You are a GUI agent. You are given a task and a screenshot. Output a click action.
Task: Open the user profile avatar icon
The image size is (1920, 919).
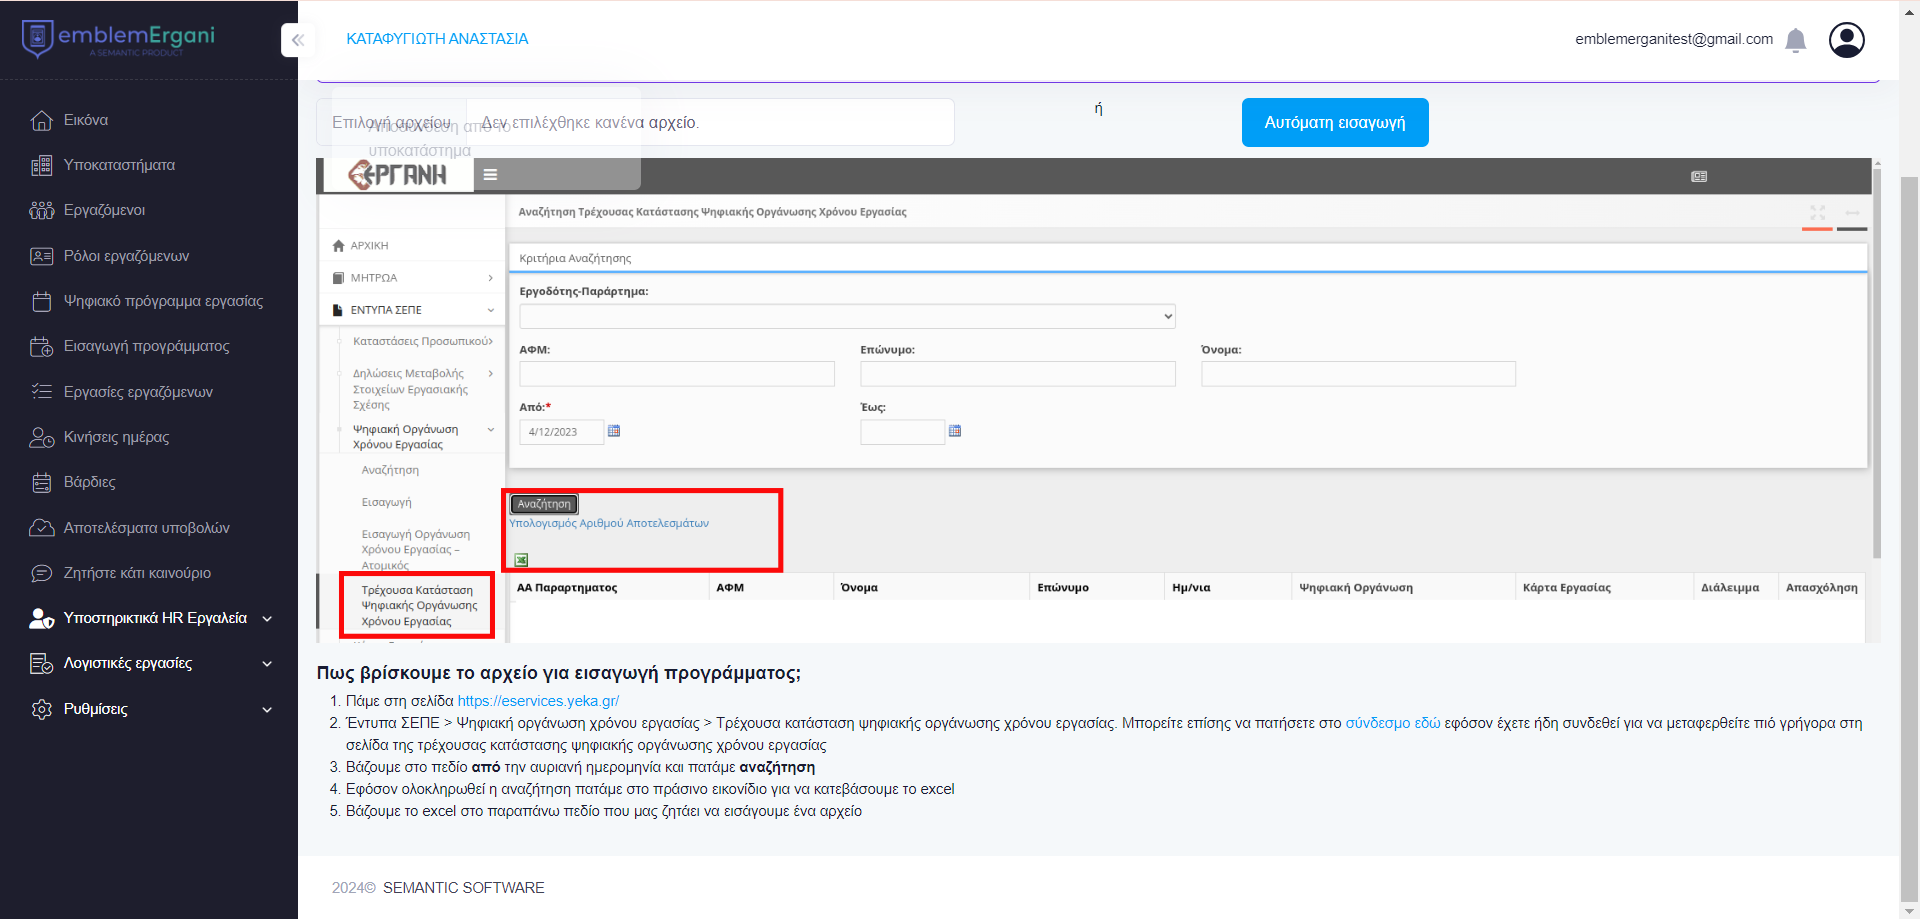1846,40
